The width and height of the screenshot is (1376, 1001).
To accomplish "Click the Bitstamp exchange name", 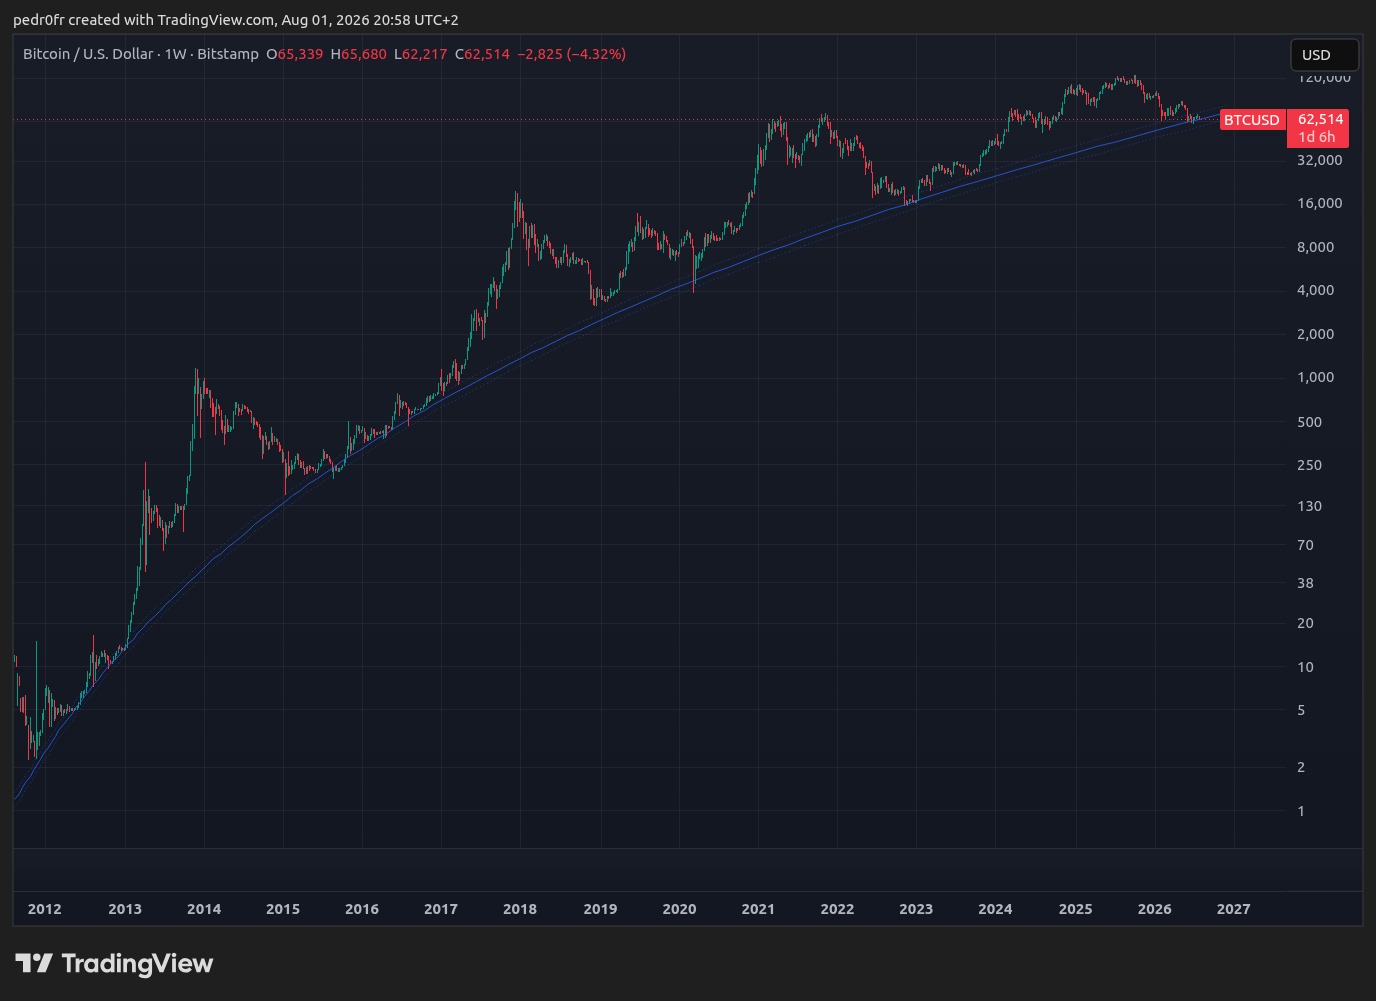I will click(x=228, y=54).
